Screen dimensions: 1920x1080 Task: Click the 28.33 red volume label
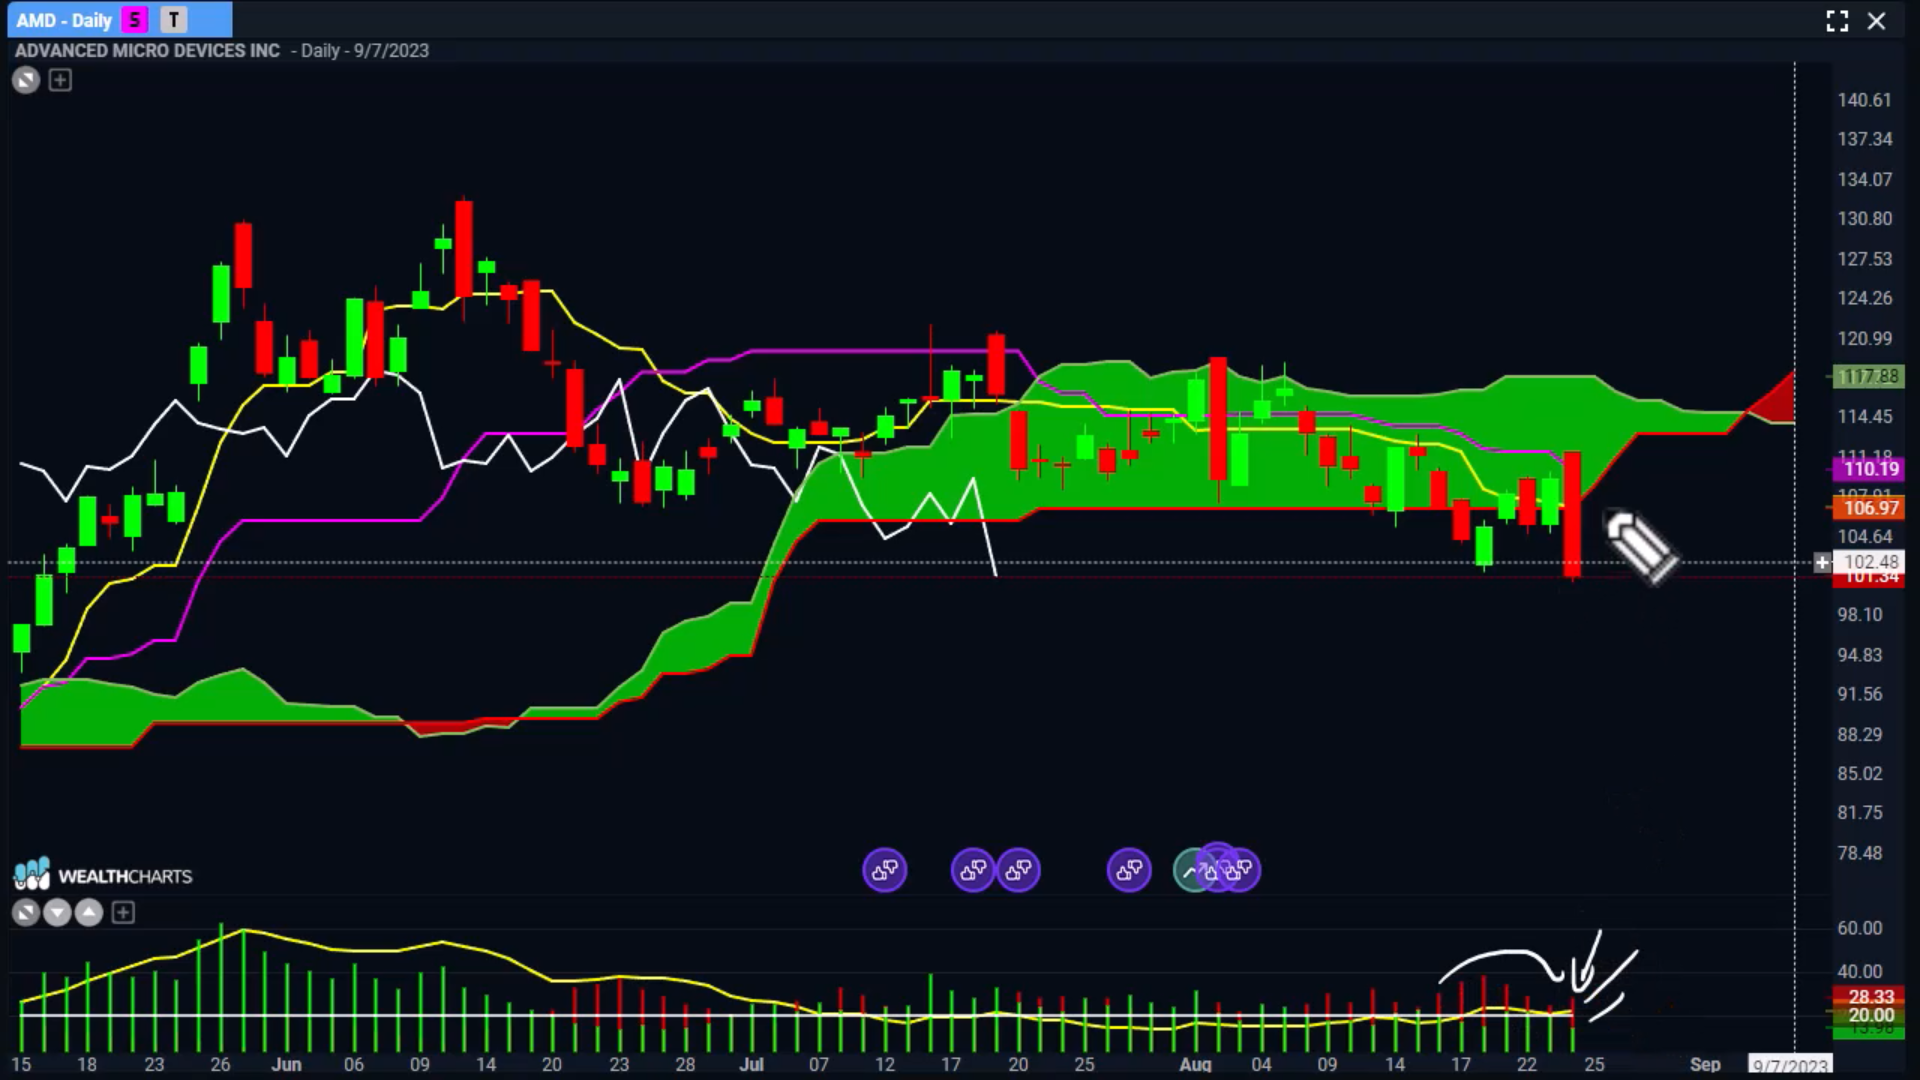[x=1867, y=997]
